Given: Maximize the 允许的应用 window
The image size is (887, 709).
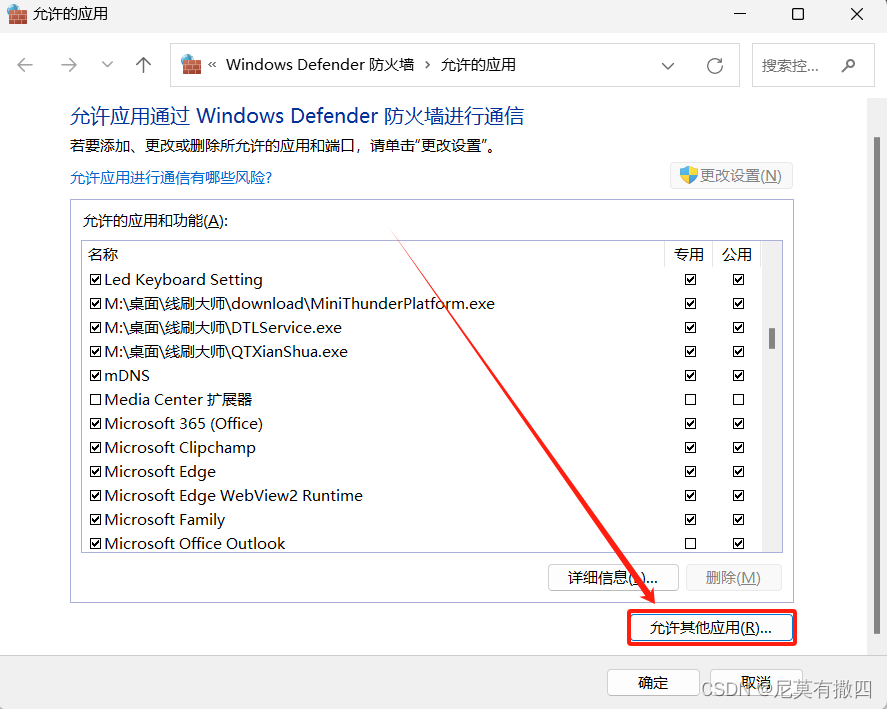Looking at the screenshot, I should [798, 14].
